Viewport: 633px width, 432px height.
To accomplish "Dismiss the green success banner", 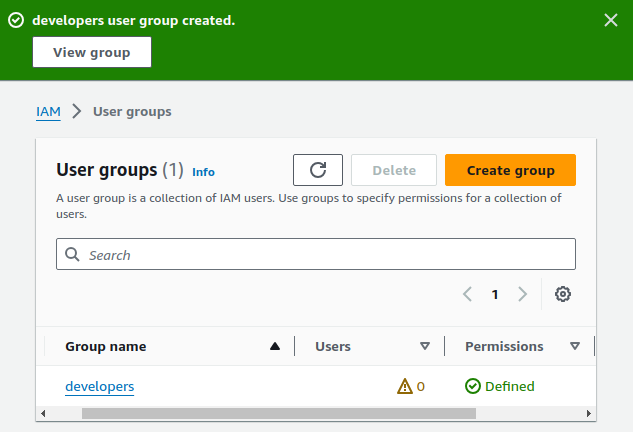I will click(x=611, y=21).
